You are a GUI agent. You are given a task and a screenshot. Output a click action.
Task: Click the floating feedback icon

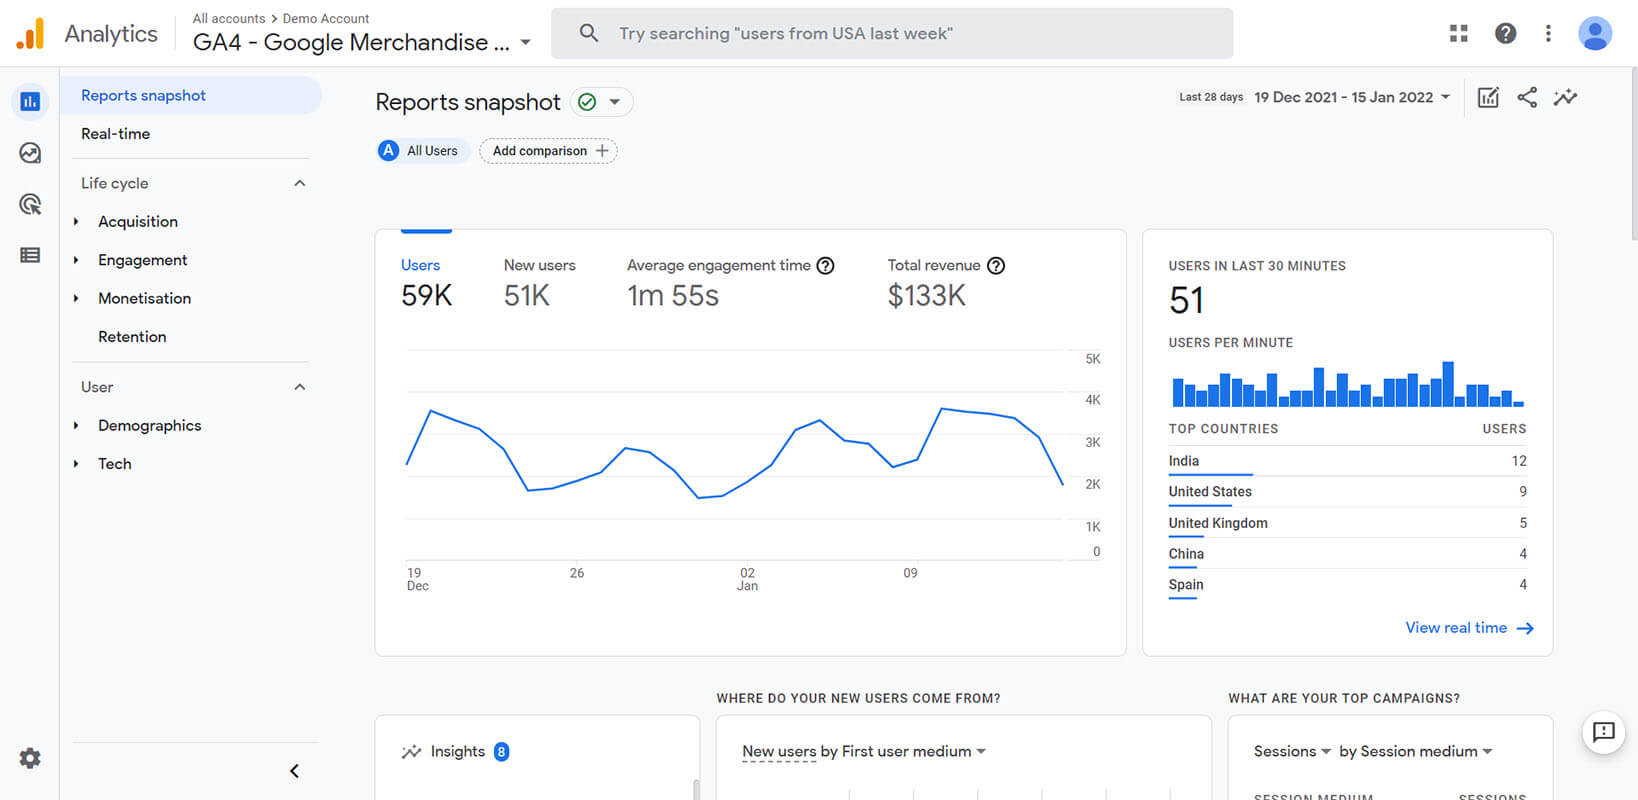point(1604,732)
